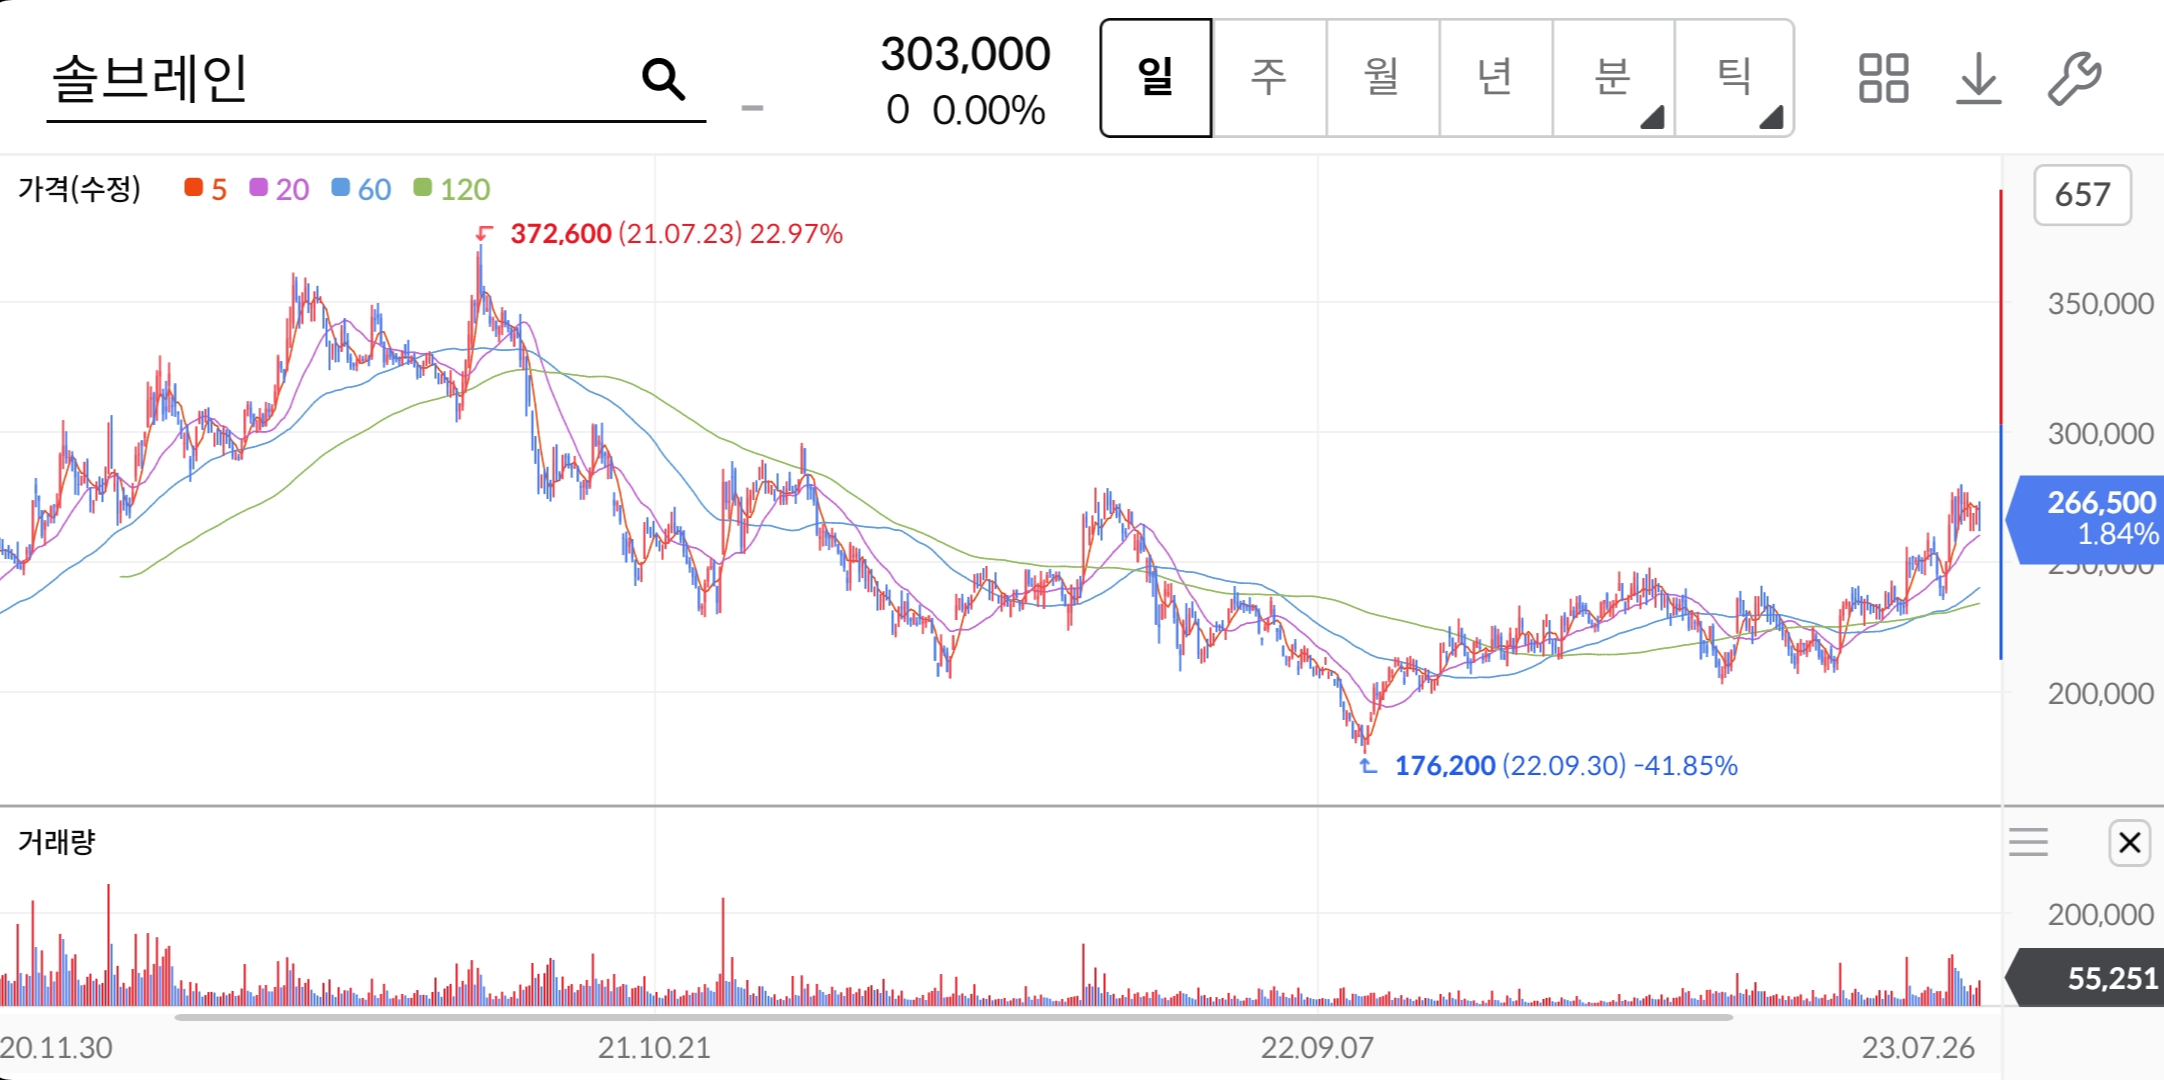Image resolution: width=2164 pixels, height=1080 pixels.
Task: Switch to the 월 monthly tab
Action: (x=1382, y=78)
